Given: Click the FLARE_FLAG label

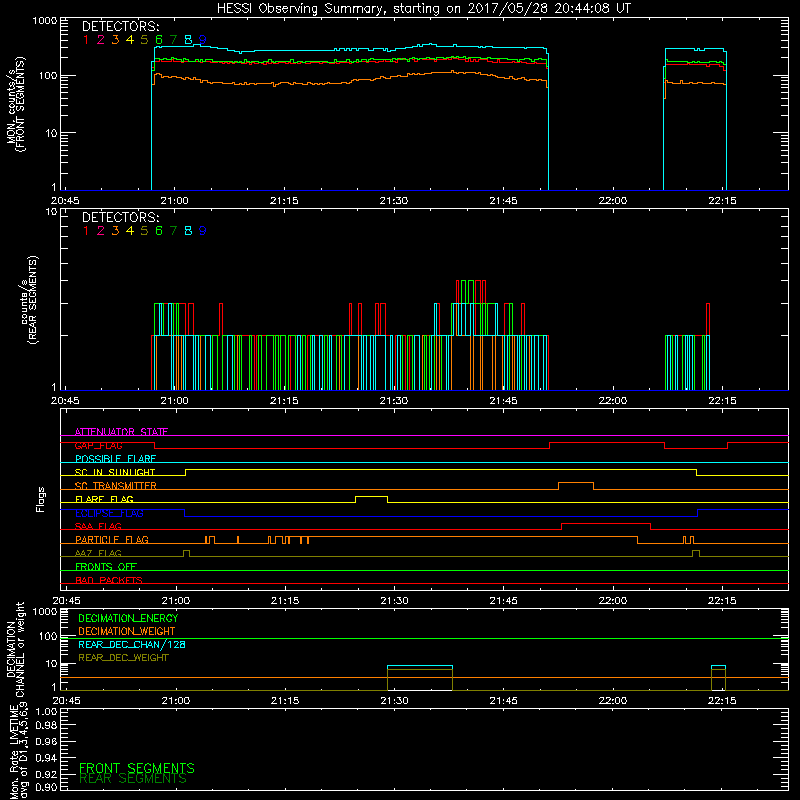Looking at the screenshot, I should point(104,499).
